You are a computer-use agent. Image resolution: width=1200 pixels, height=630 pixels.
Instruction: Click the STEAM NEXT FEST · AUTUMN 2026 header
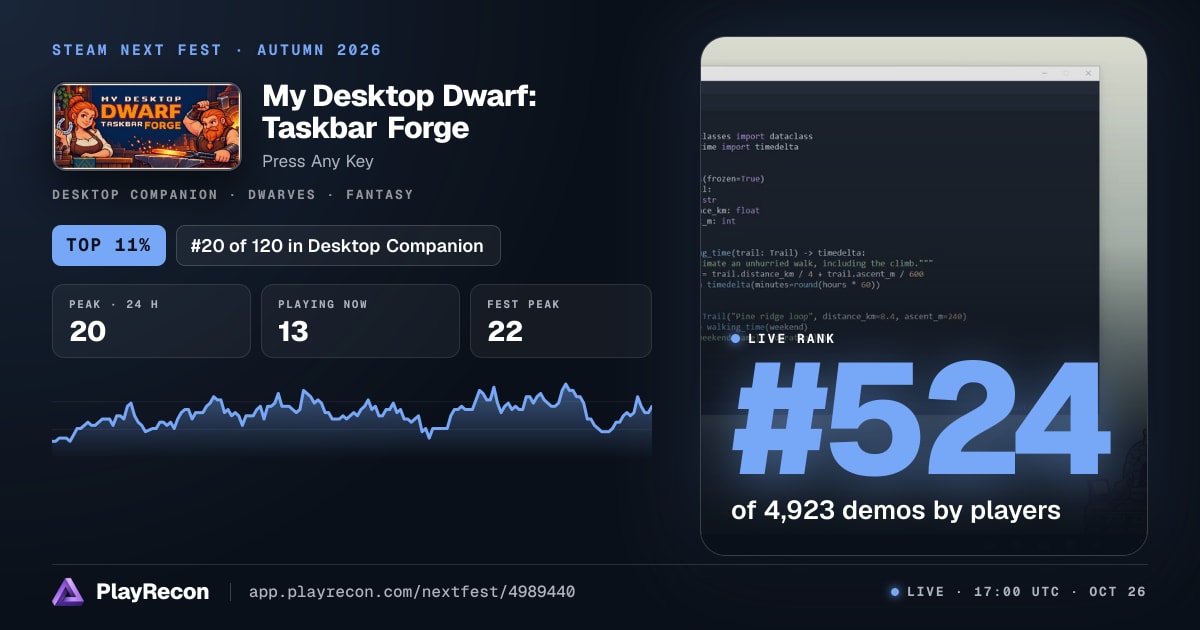(217, 50)
